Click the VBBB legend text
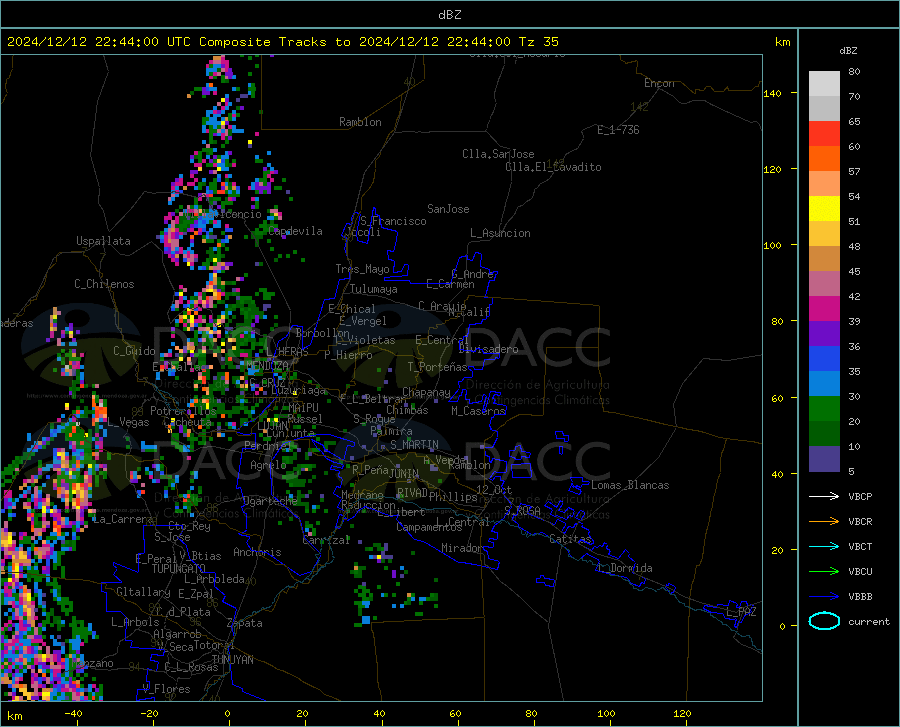This screenshot has width=900, height=727. click(x=860, y=597)
